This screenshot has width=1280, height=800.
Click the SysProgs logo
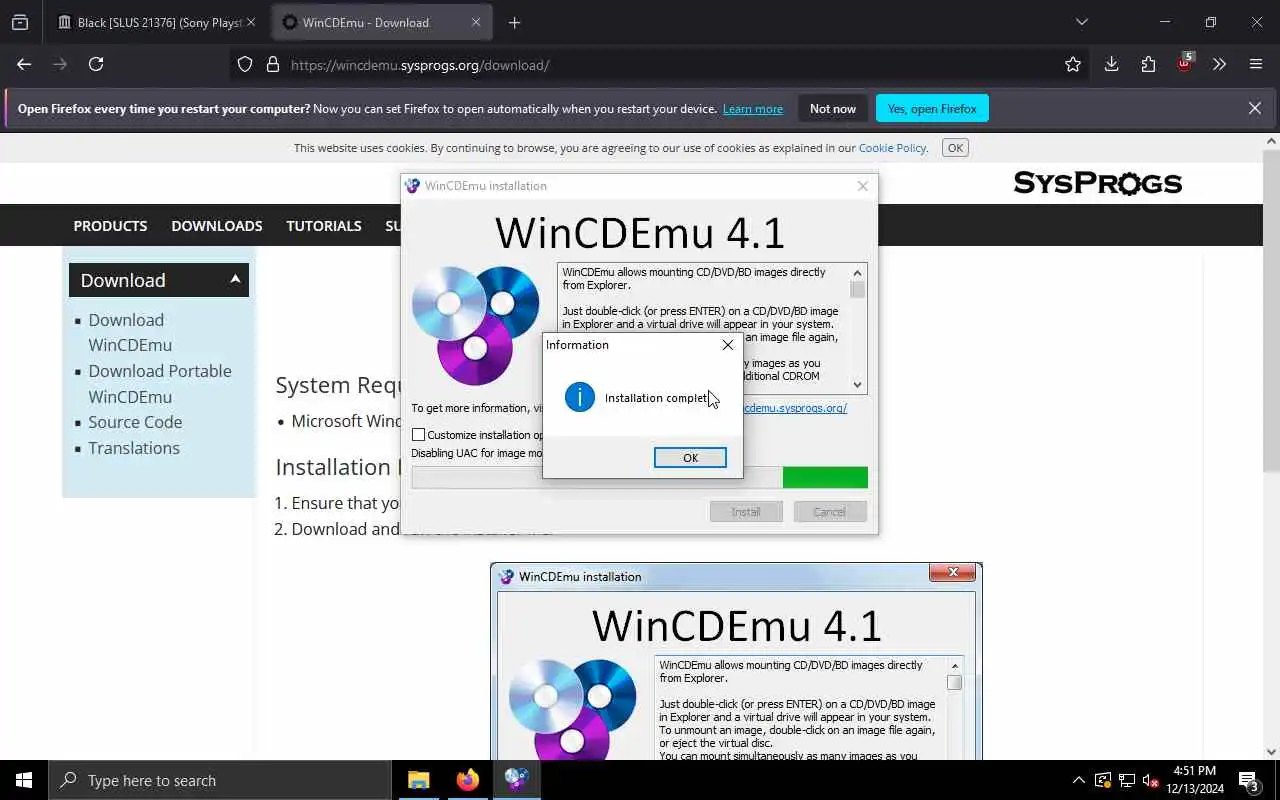[x=1097, y=183]
